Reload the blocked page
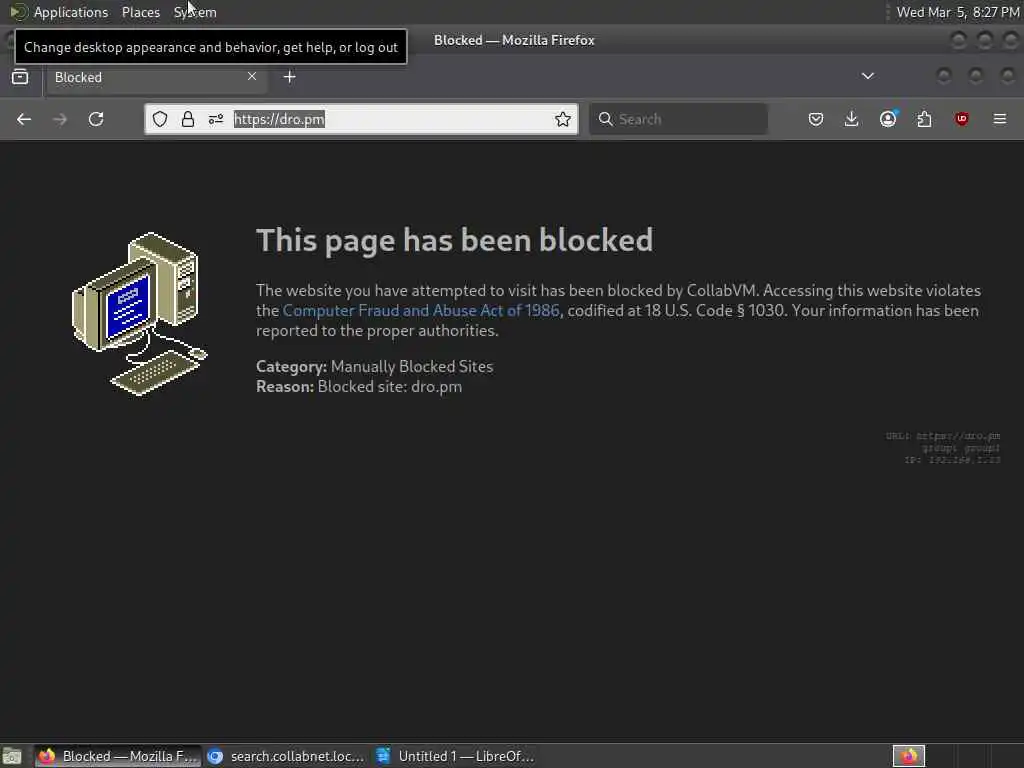1024x768 pixels. pos(96,120)
